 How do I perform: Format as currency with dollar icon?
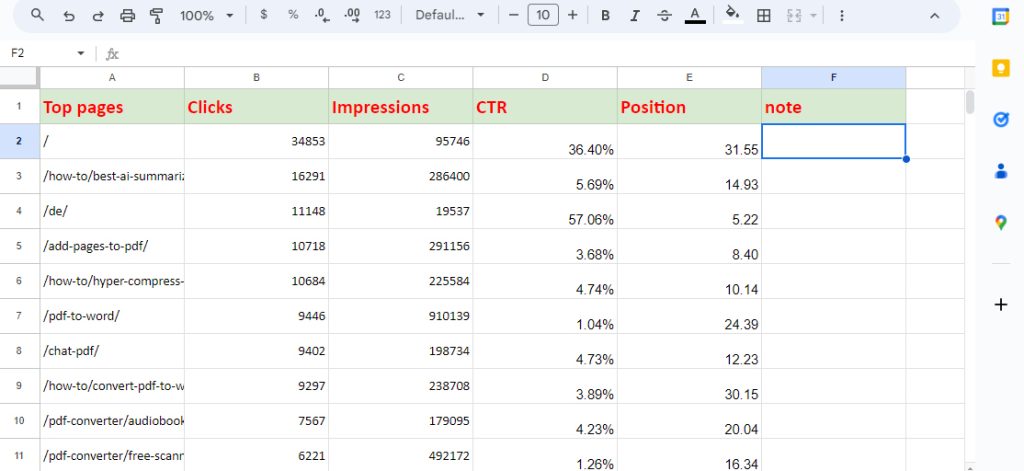[263, 15]
